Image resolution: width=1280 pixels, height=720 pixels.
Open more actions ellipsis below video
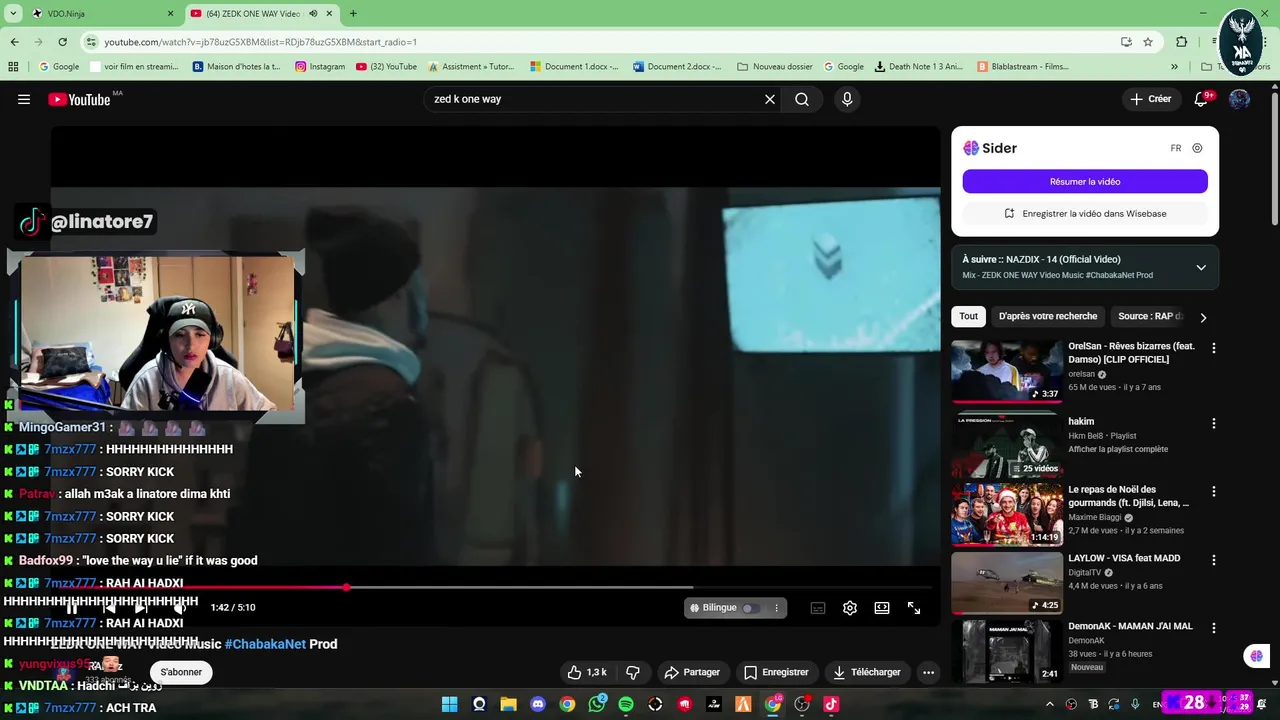[x=928, y=672]
